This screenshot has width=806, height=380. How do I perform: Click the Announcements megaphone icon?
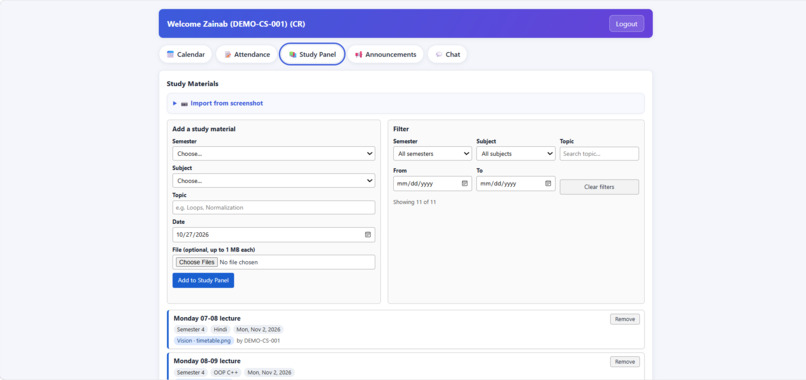358,55
